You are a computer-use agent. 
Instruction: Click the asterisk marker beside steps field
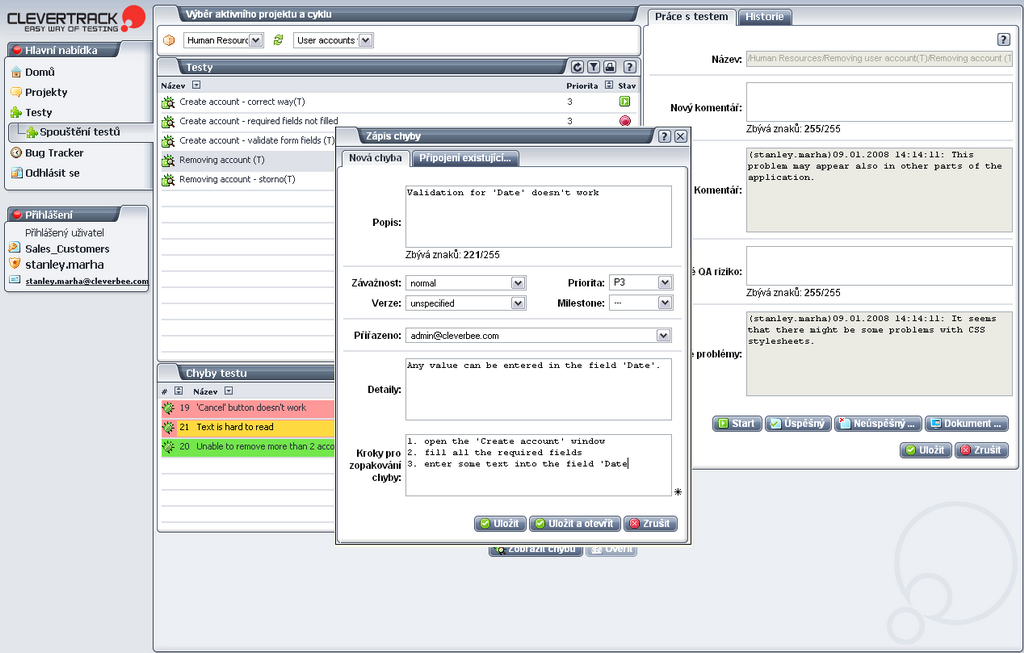(678, 492)
